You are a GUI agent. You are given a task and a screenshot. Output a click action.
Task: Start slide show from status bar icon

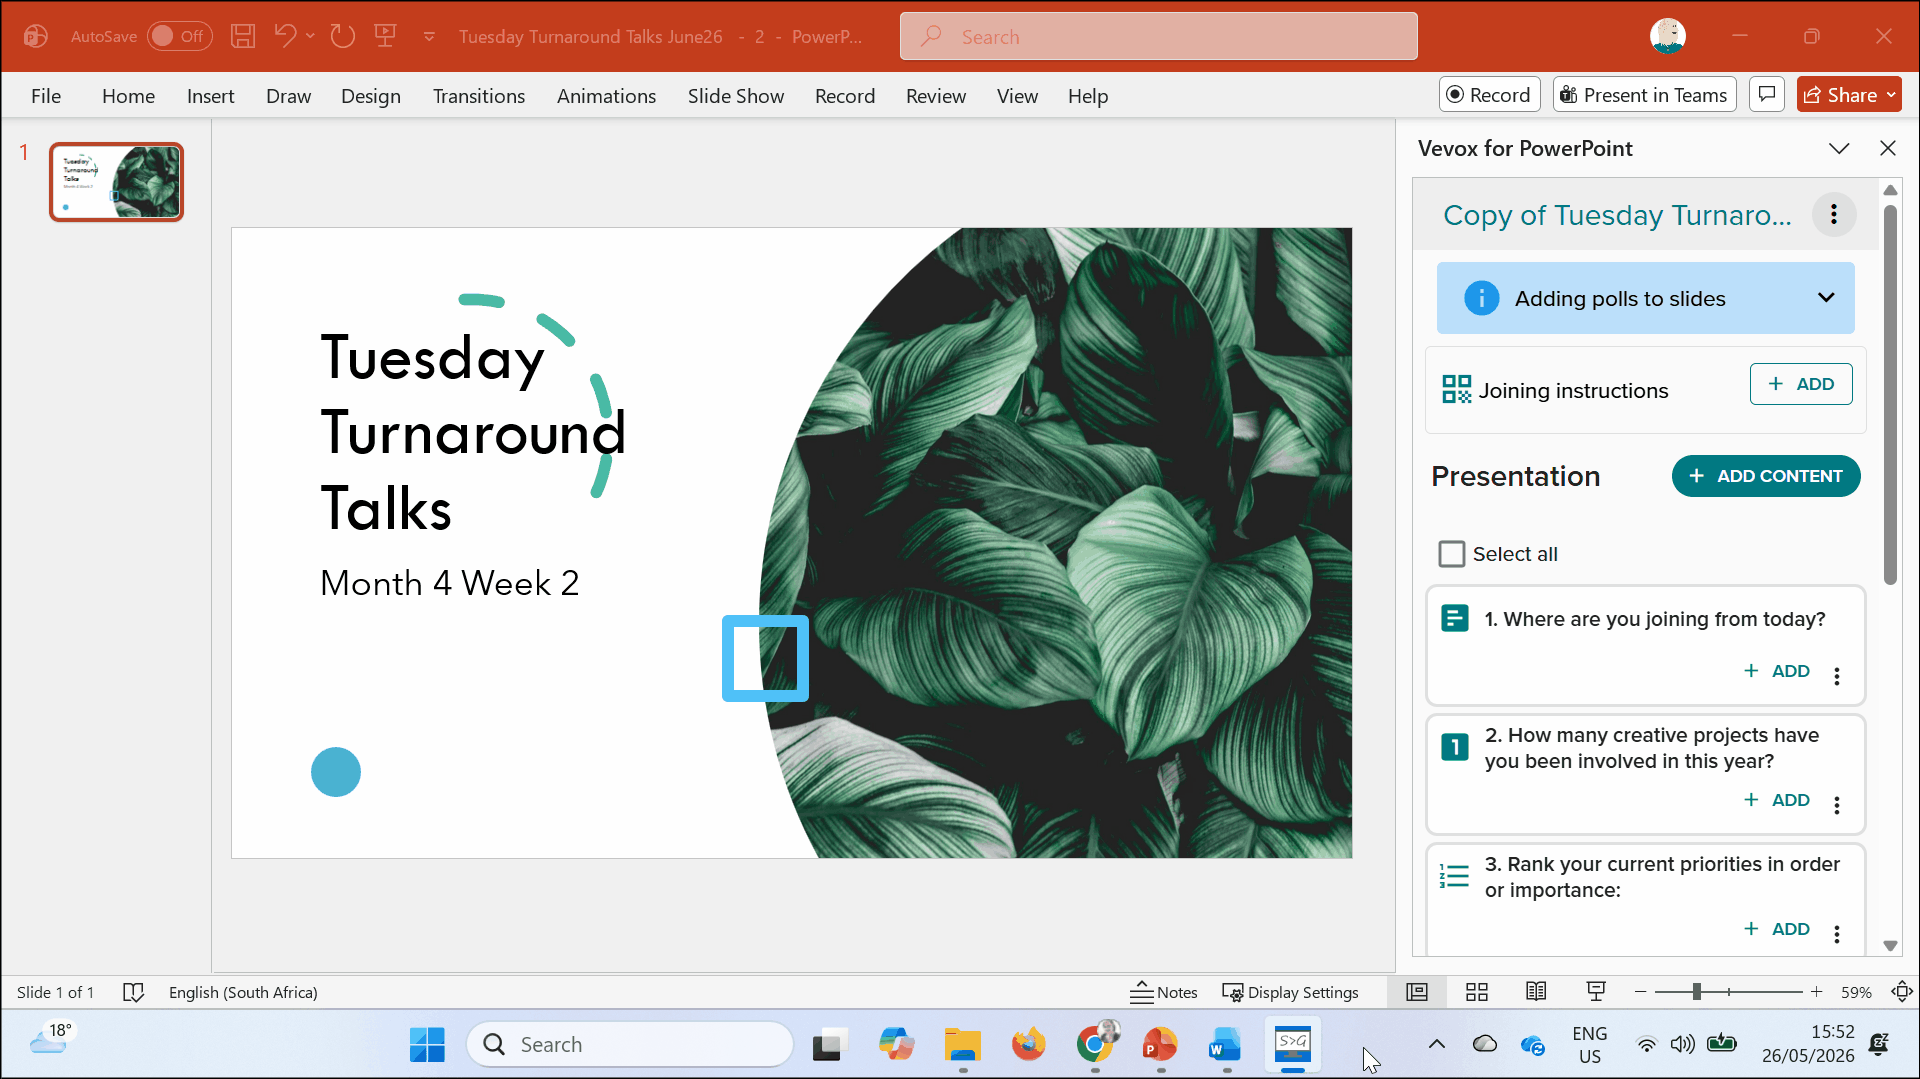click(x=1596, y=992)
